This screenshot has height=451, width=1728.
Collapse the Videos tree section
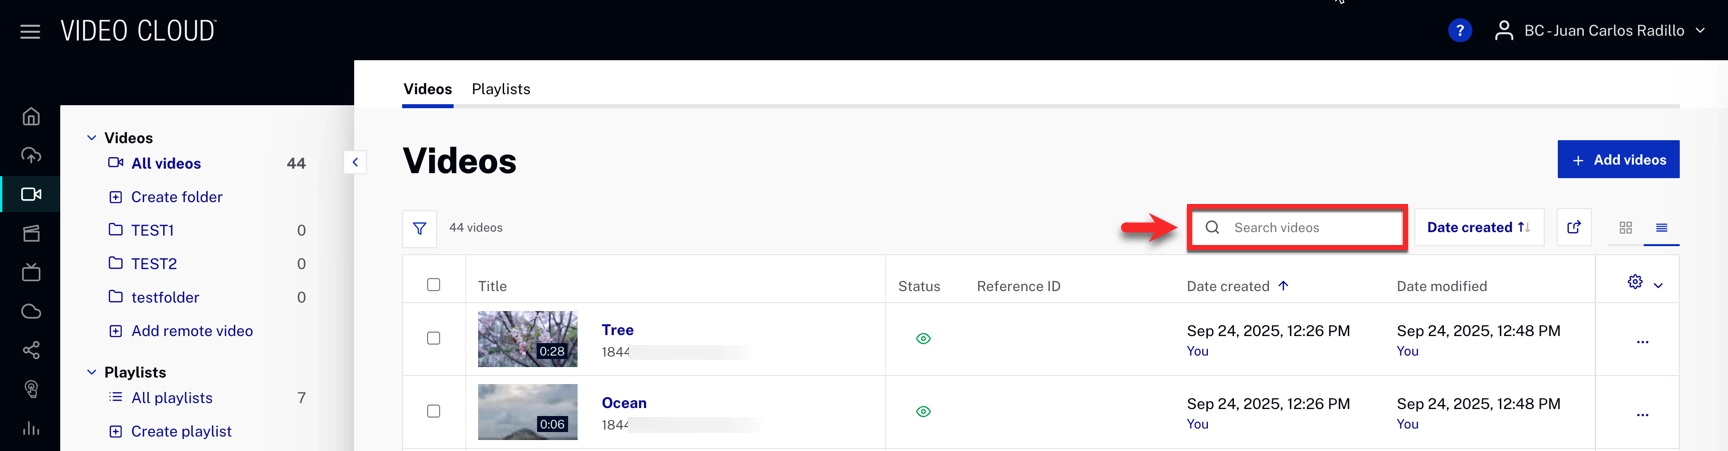(92, 138)
